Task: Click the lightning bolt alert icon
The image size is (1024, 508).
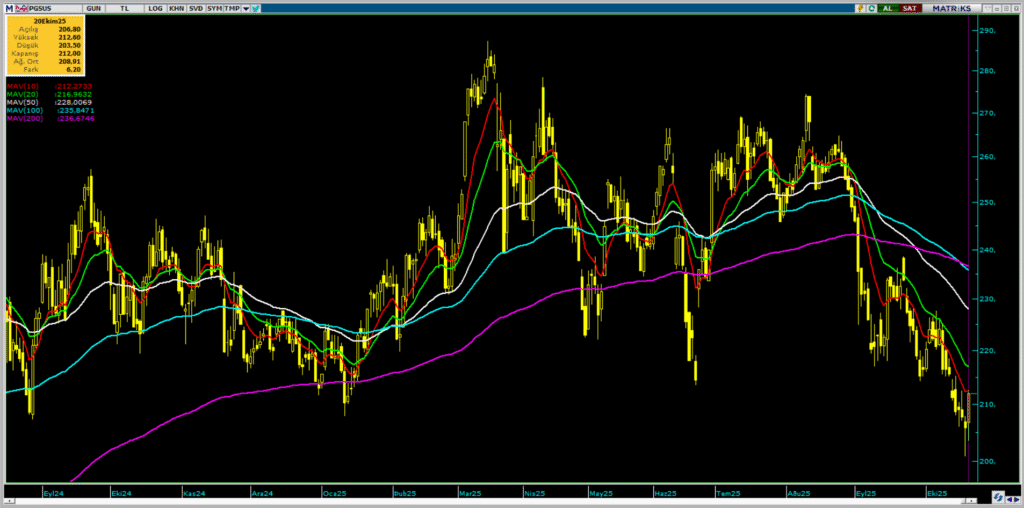Action: [x=859, y=8]
